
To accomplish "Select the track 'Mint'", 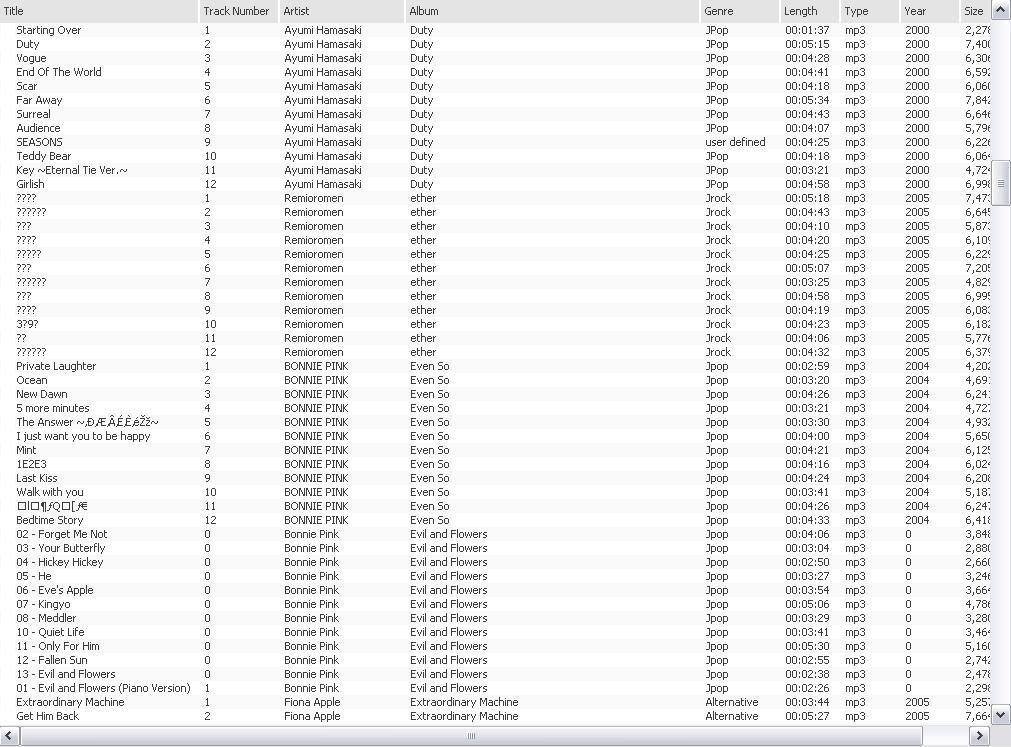I will [x=26, y=451].
